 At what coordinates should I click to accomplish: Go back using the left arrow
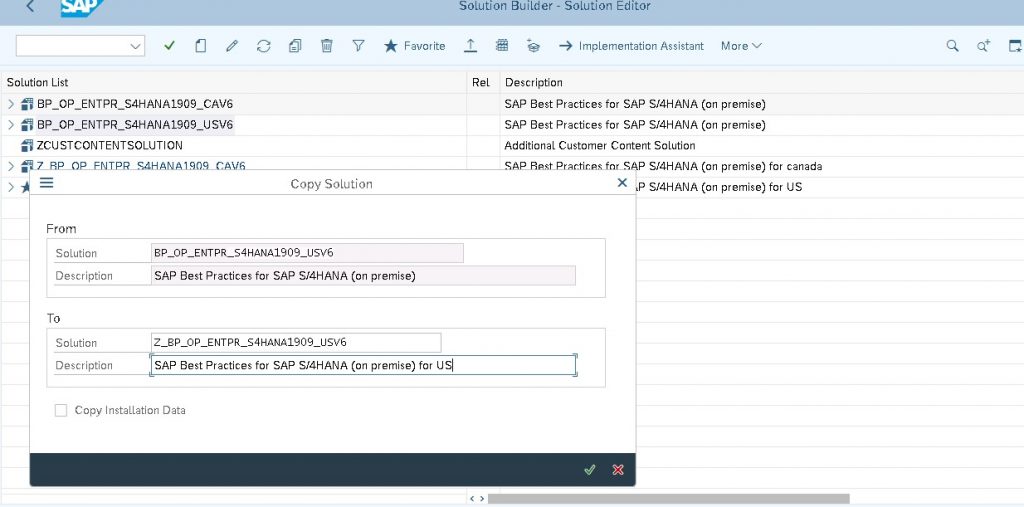pyautogui.click(x=30, y=7)
